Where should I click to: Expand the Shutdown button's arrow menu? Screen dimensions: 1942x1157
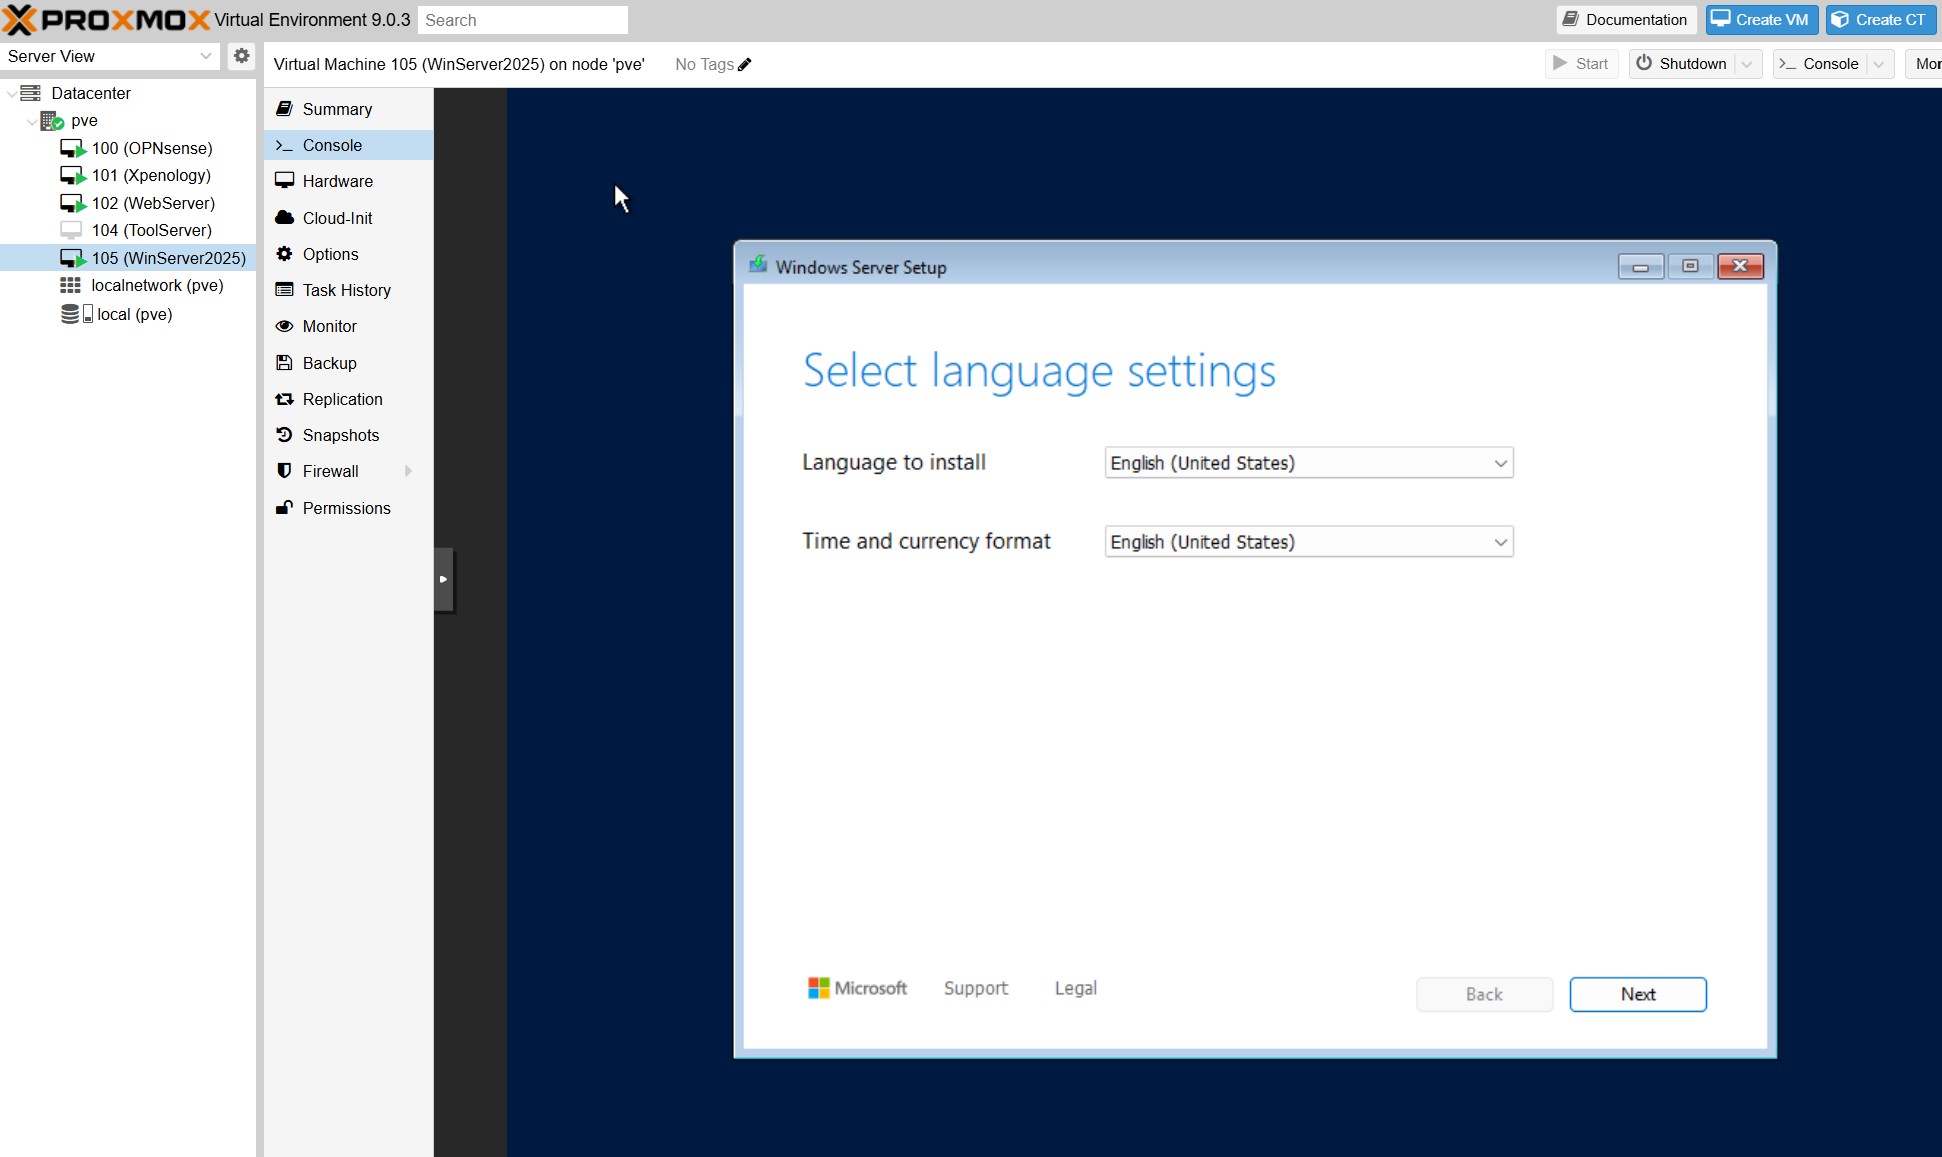[1747, 64]
